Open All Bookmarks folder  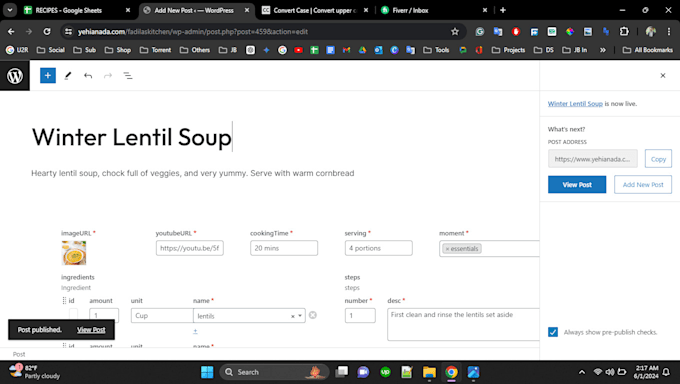647,50
